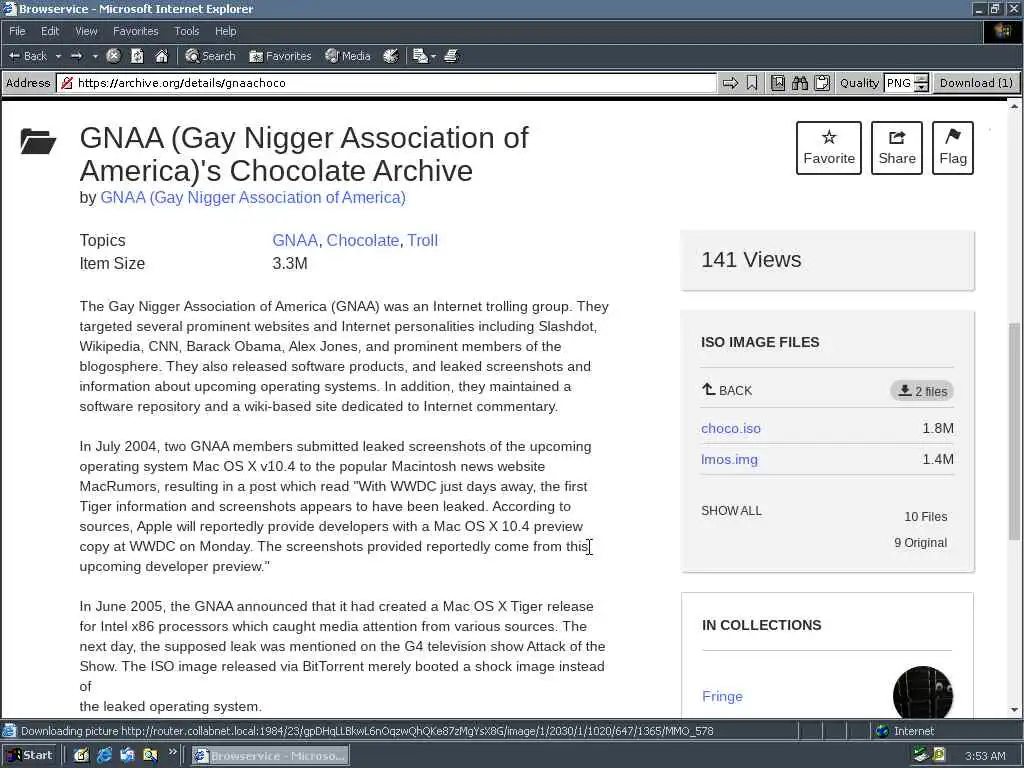The height and width of the screenshot is (768, 1024).
Task: Click the History toolbar icon
Action: click(x=391, y=56)
